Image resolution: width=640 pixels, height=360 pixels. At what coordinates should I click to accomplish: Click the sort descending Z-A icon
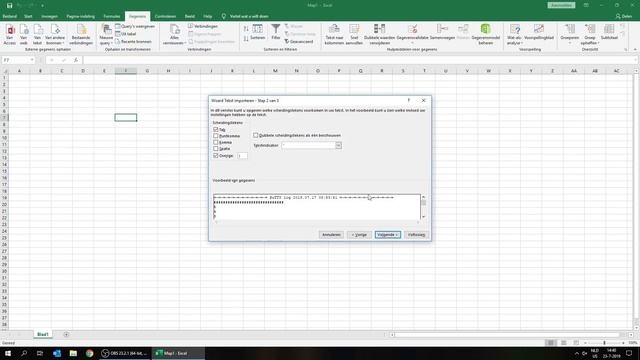click(x=246, y=38)
